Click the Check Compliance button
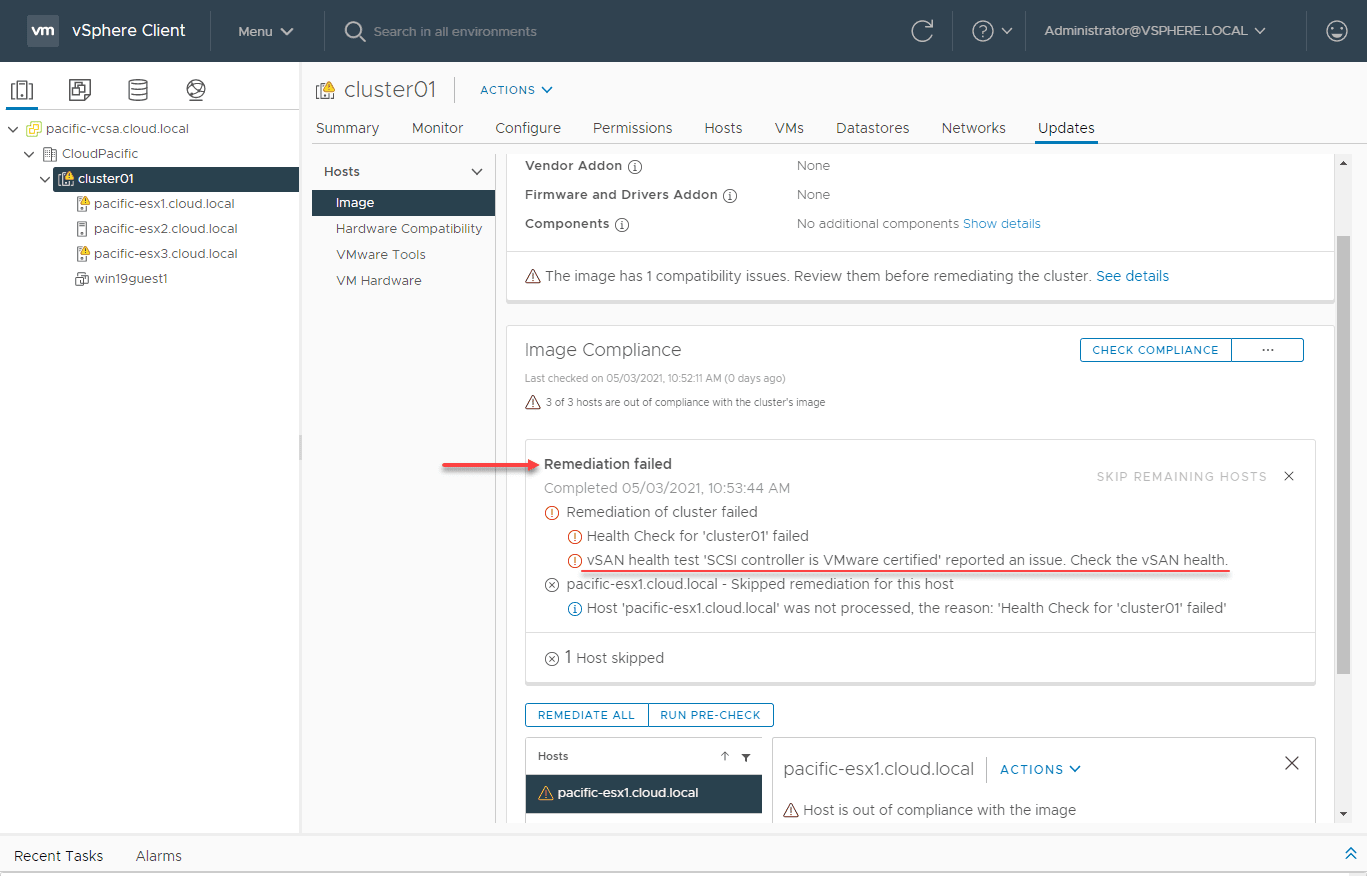The height and width of the screenshot is (876, 1367). point(1155,350)
